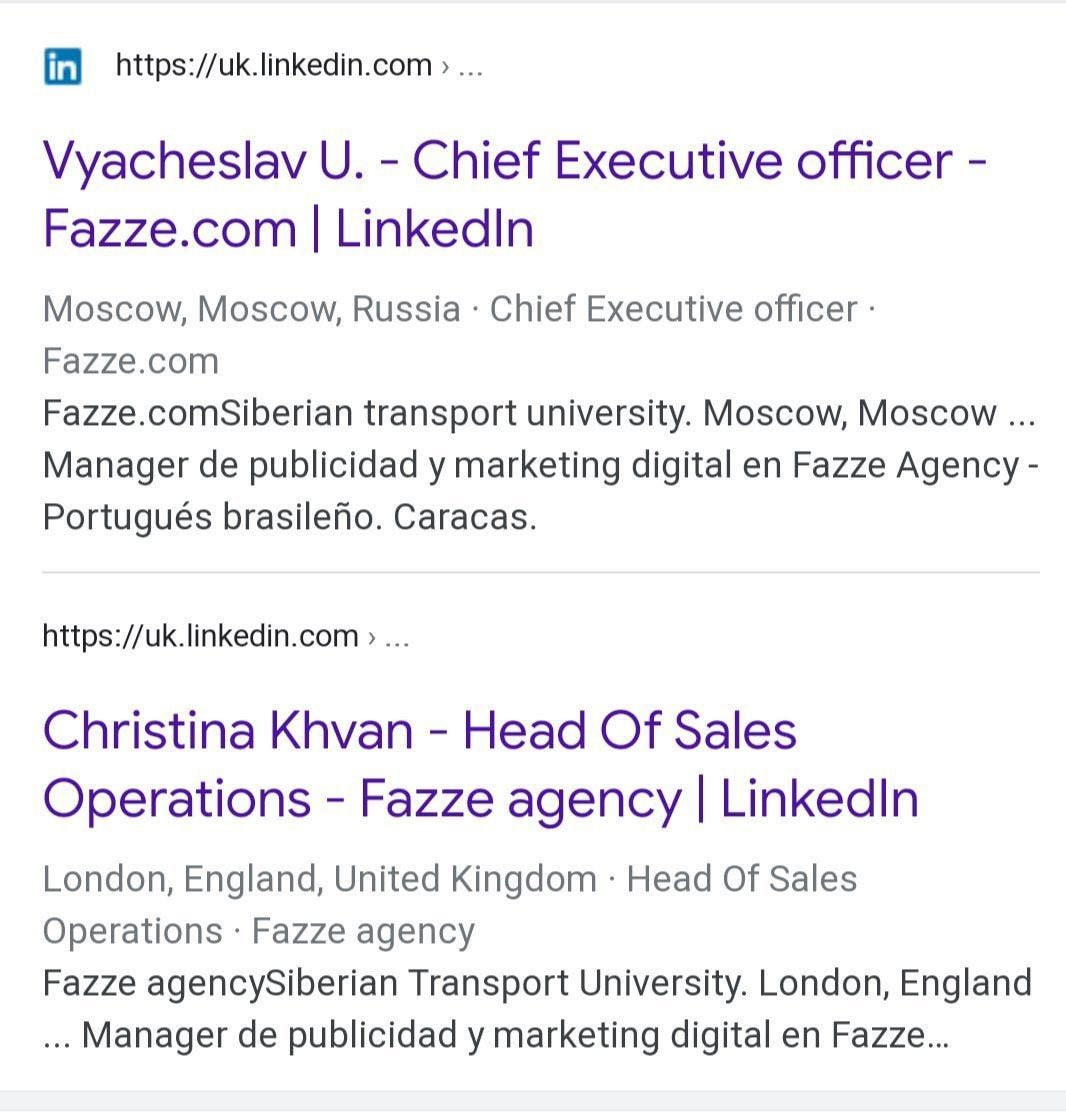The height and width of the screenshot is (1113, 1066).
Task: Click 'Portugués brasileño. Caracas.' snippet text
Action: [x=290, y=517]
